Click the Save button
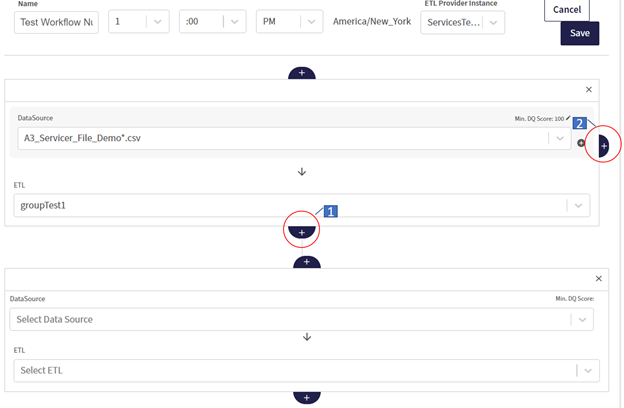The width and height of the screenshot is (624, 408). pos(579,33)
